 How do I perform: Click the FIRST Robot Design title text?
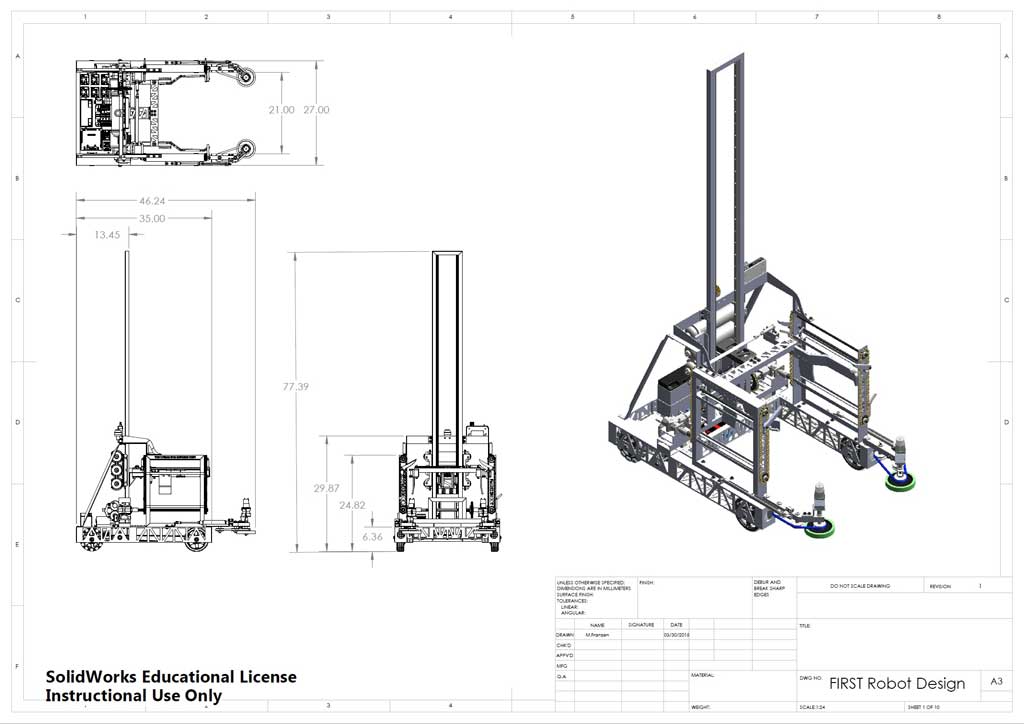pyautogui.click(x=897, y=684)
